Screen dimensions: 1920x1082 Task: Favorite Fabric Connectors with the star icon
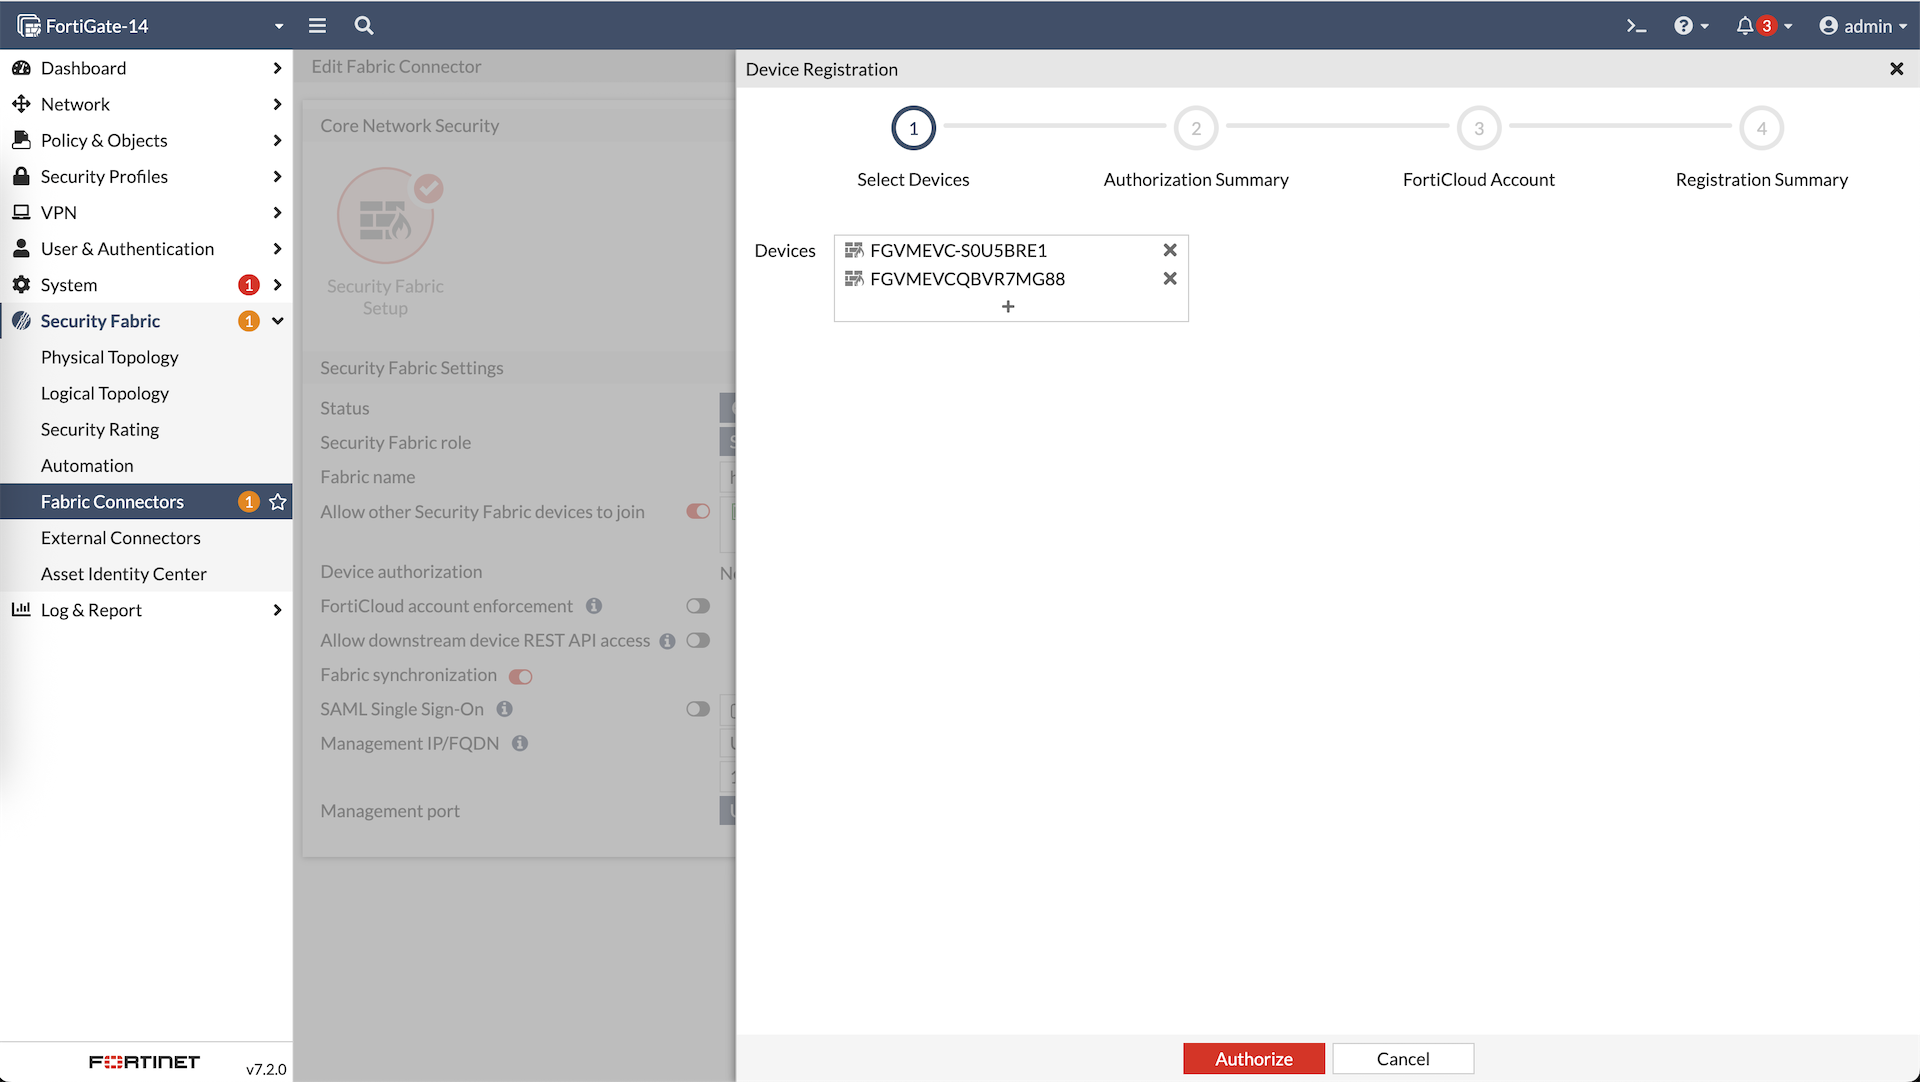[278, 502]
